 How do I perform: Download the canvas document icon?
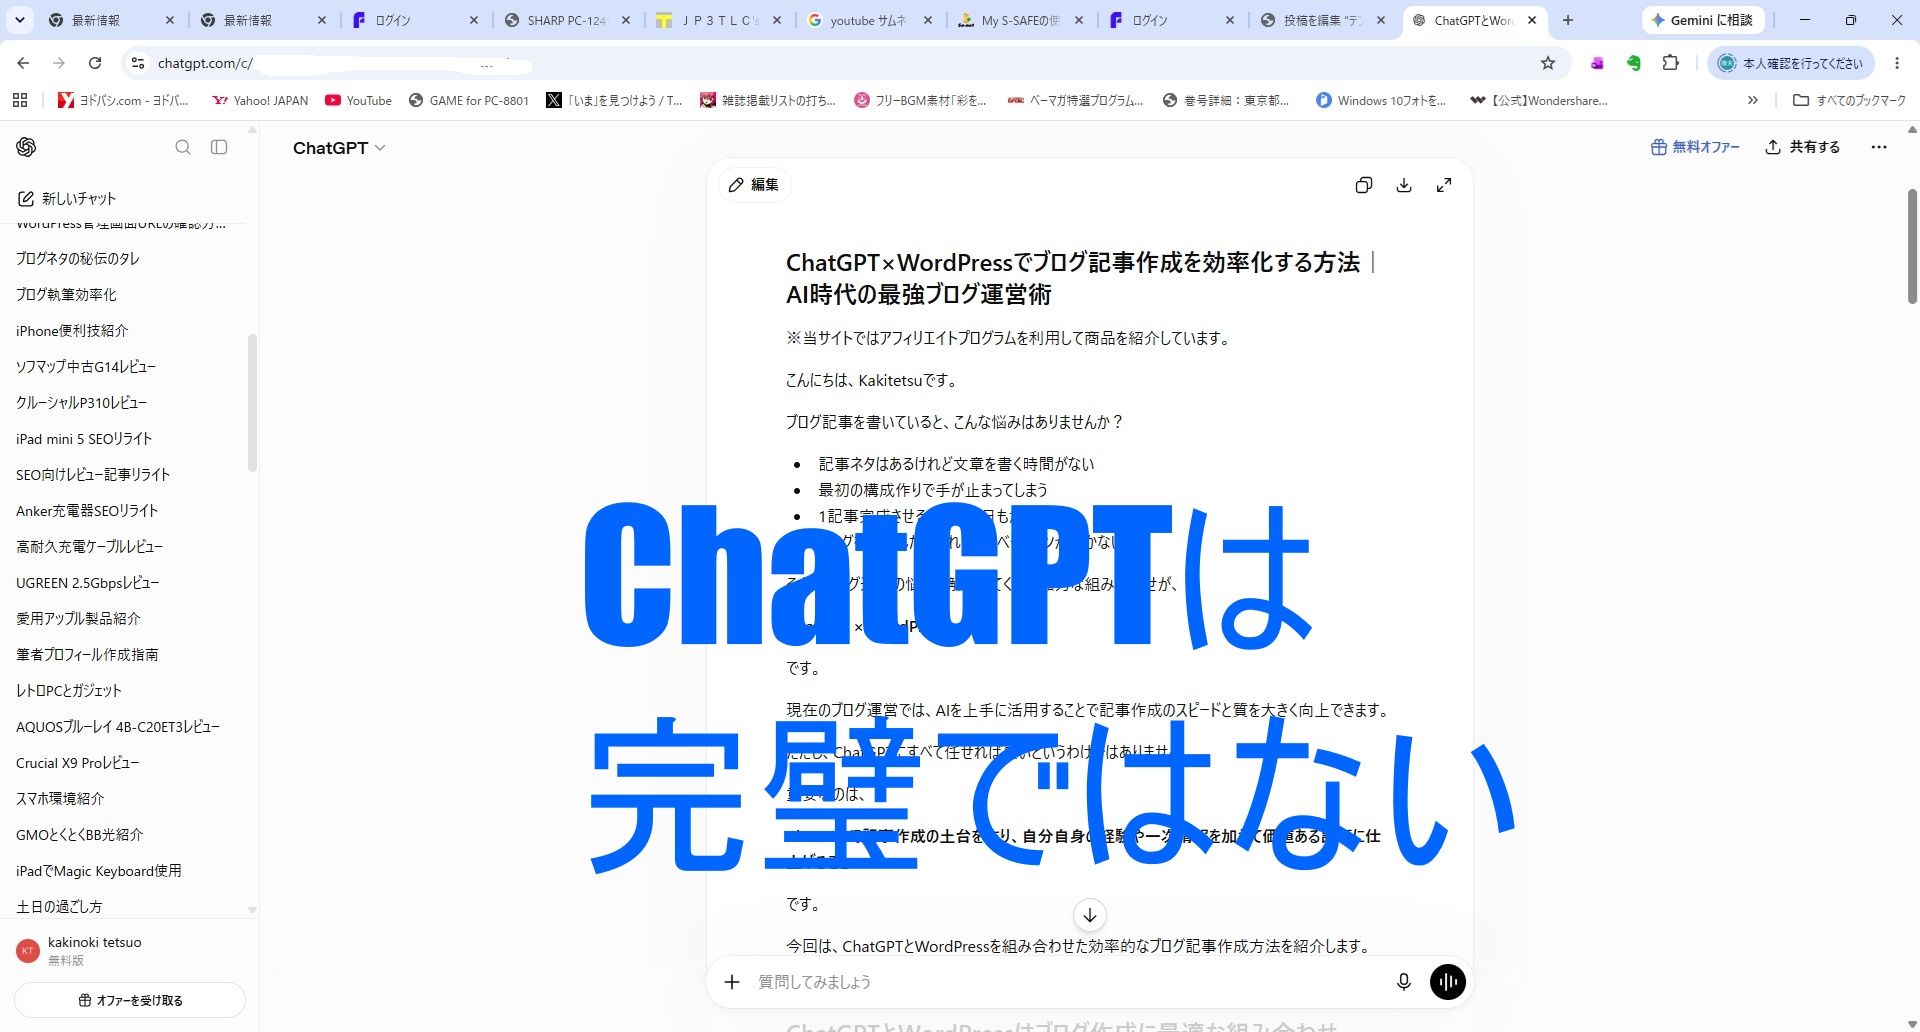click(x=1404, y=185)
